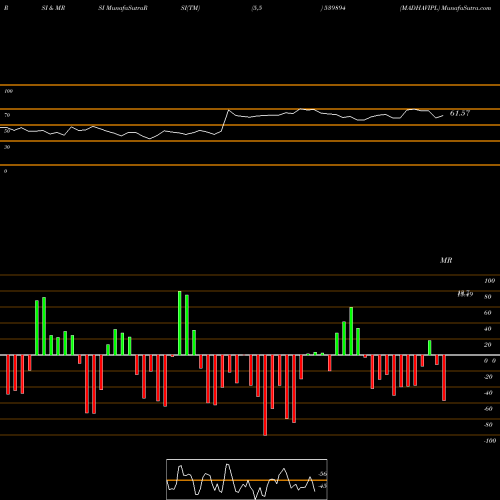
Task: Click the MR axis label 80
Action: click(x=487, y=297)
